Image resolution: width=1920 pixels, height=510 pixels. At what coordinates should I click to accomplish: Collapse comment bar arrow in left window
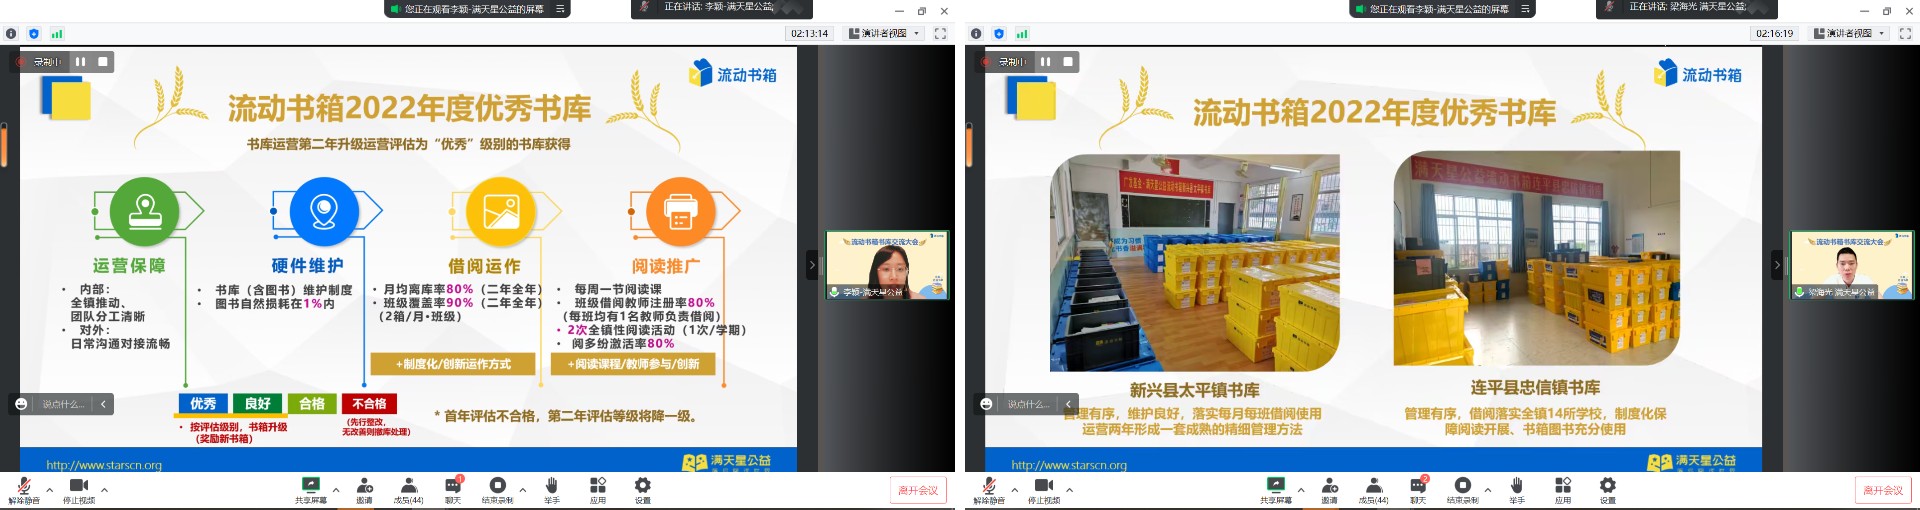click(x=103, y=404)
